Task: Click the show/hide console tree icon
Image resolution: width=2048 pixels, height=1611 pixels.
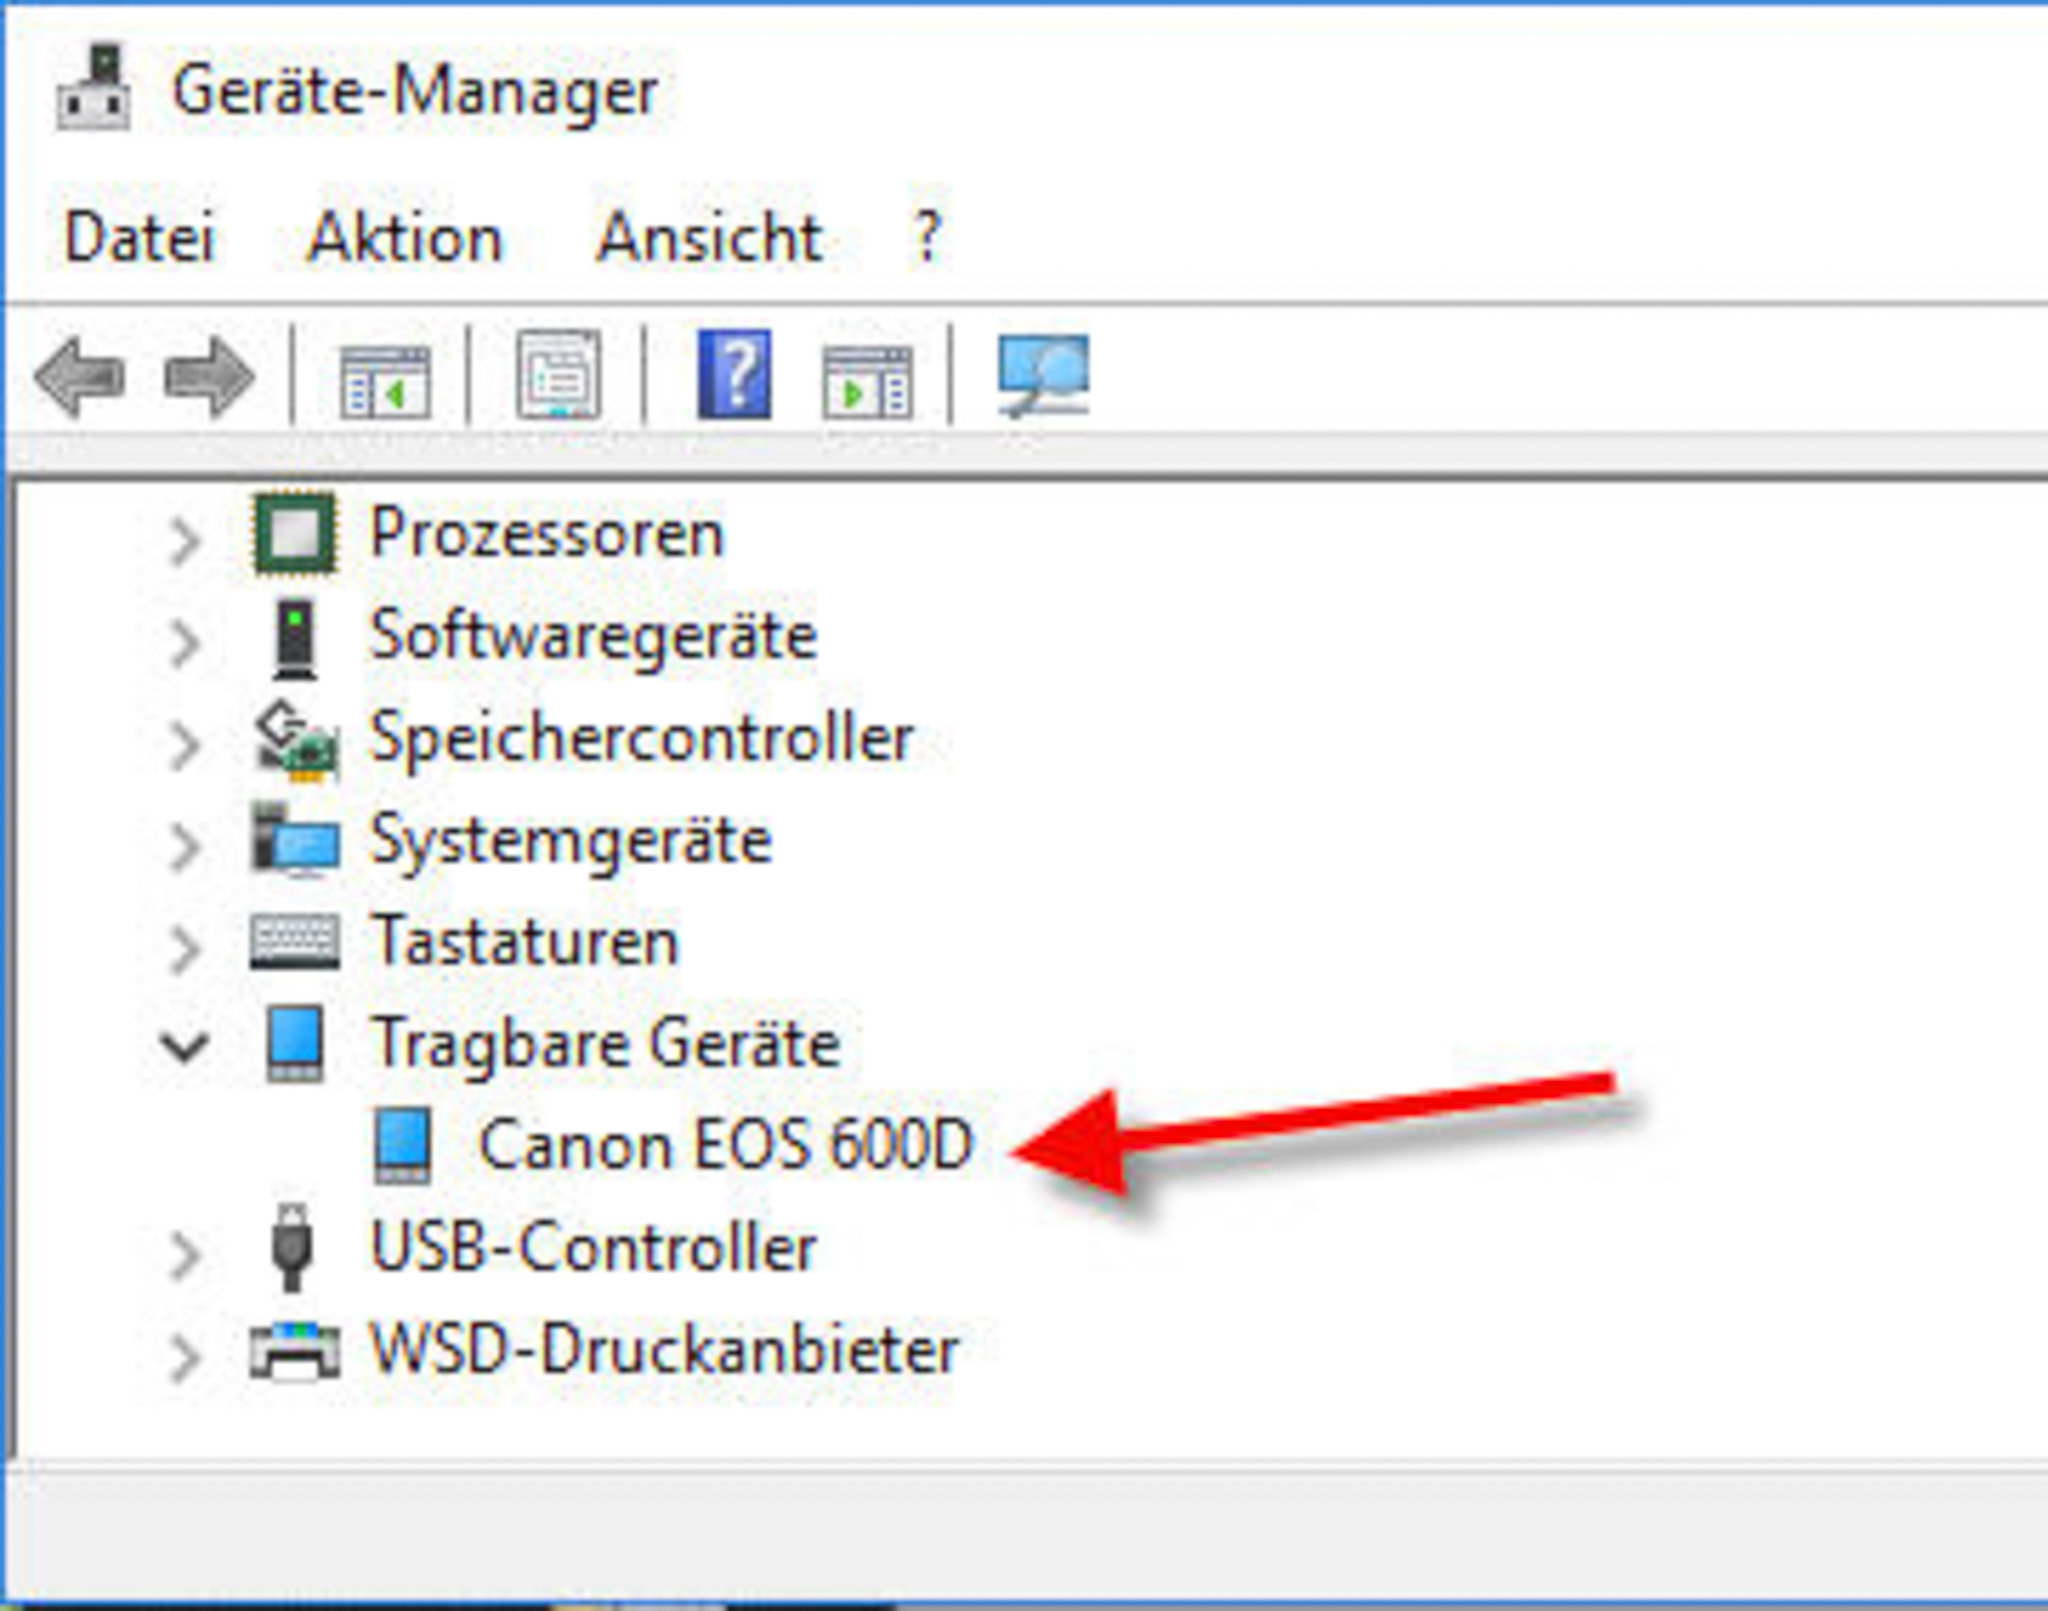Action: 385,380
